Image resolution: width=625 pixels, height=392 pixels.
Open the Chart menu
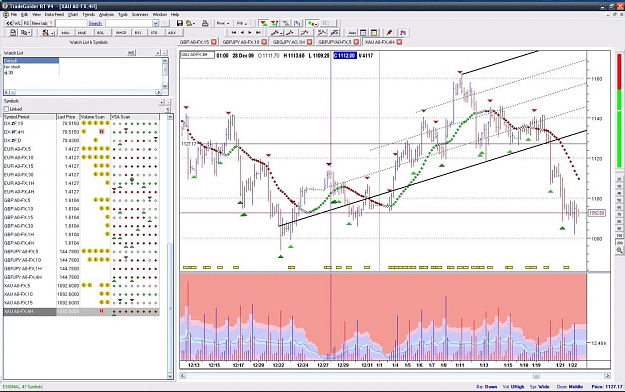coord(73,14)
